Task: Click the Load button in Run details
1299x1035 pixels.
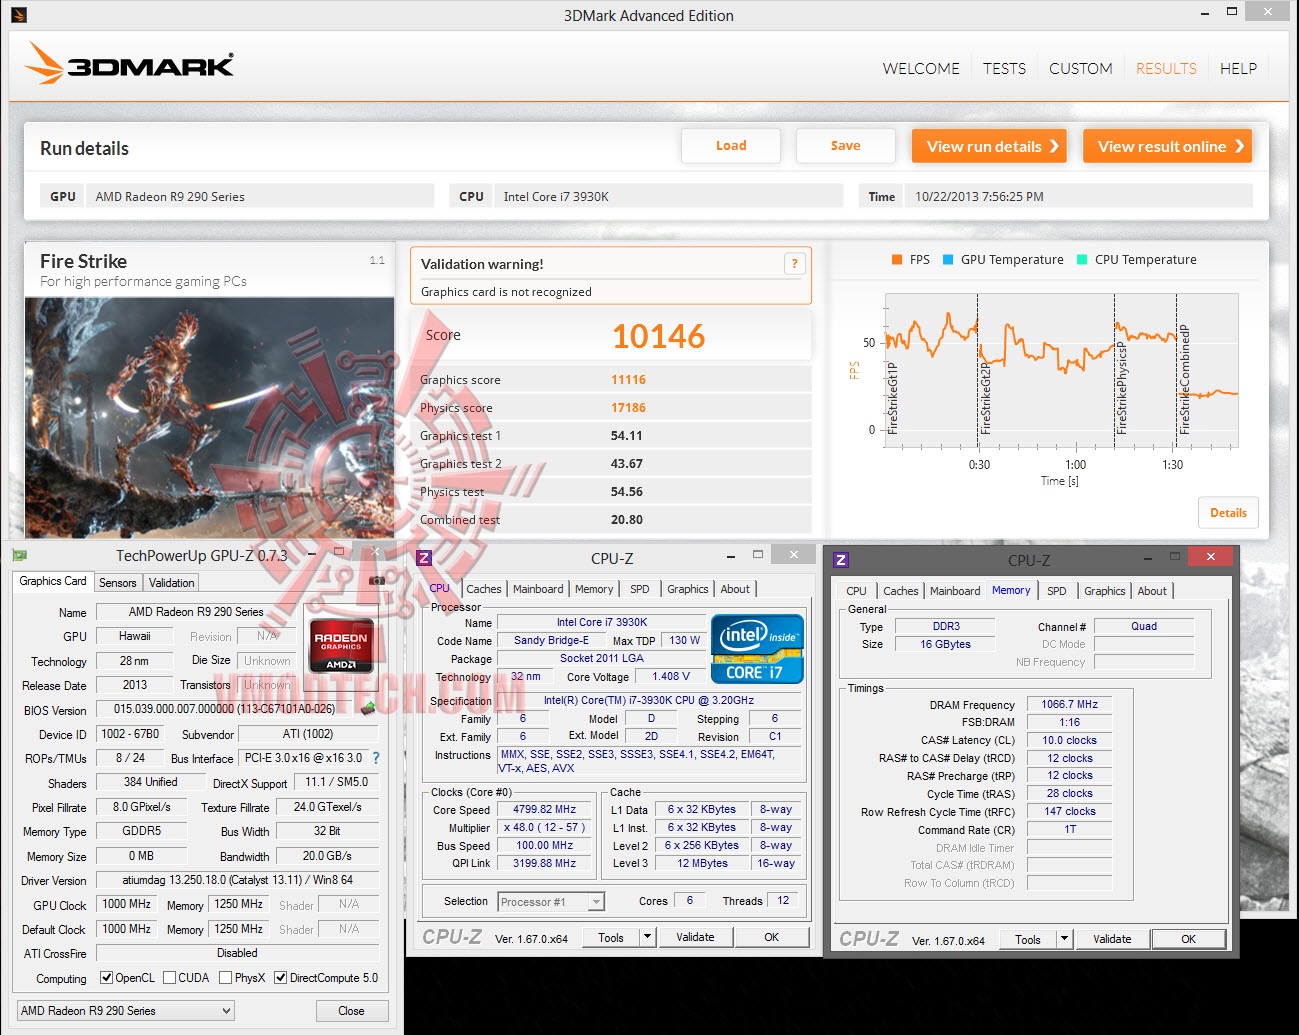Action: coord(731,146)
